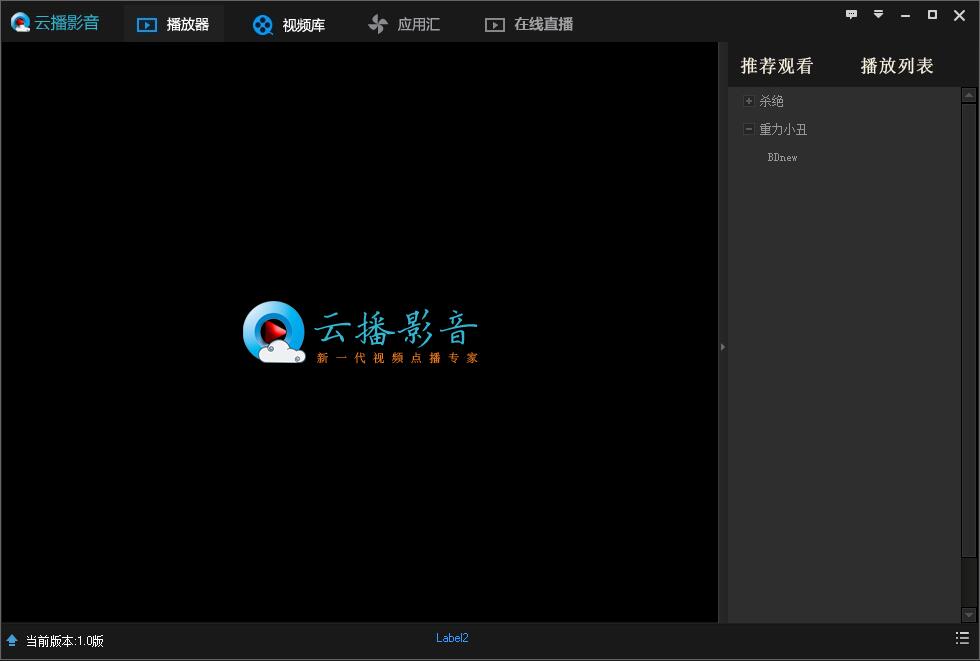Click the 当前版本:1.0版 version text
Viewport: 980px width, 661px height.
[x=65, y=641]
